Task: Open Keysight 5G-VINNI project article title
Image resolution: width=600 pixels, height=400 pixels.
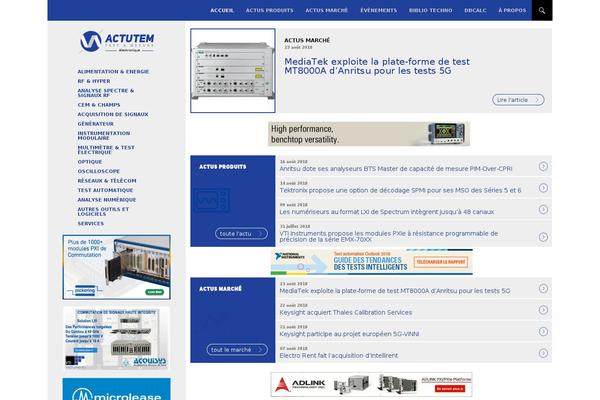Action: [x=349, y=334]
